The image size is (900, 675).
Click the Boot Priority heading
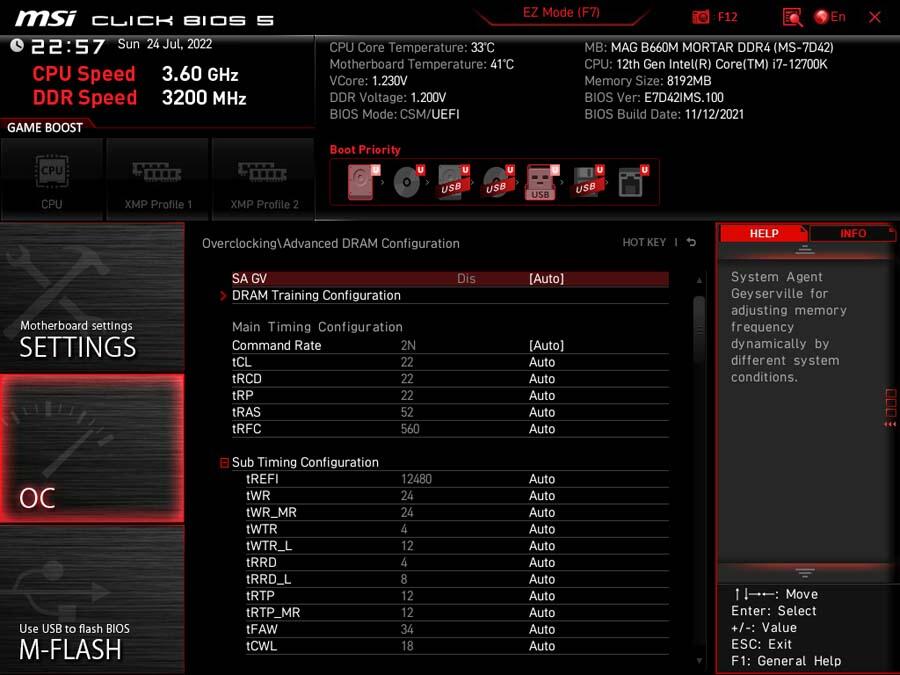tap(365, 150)
